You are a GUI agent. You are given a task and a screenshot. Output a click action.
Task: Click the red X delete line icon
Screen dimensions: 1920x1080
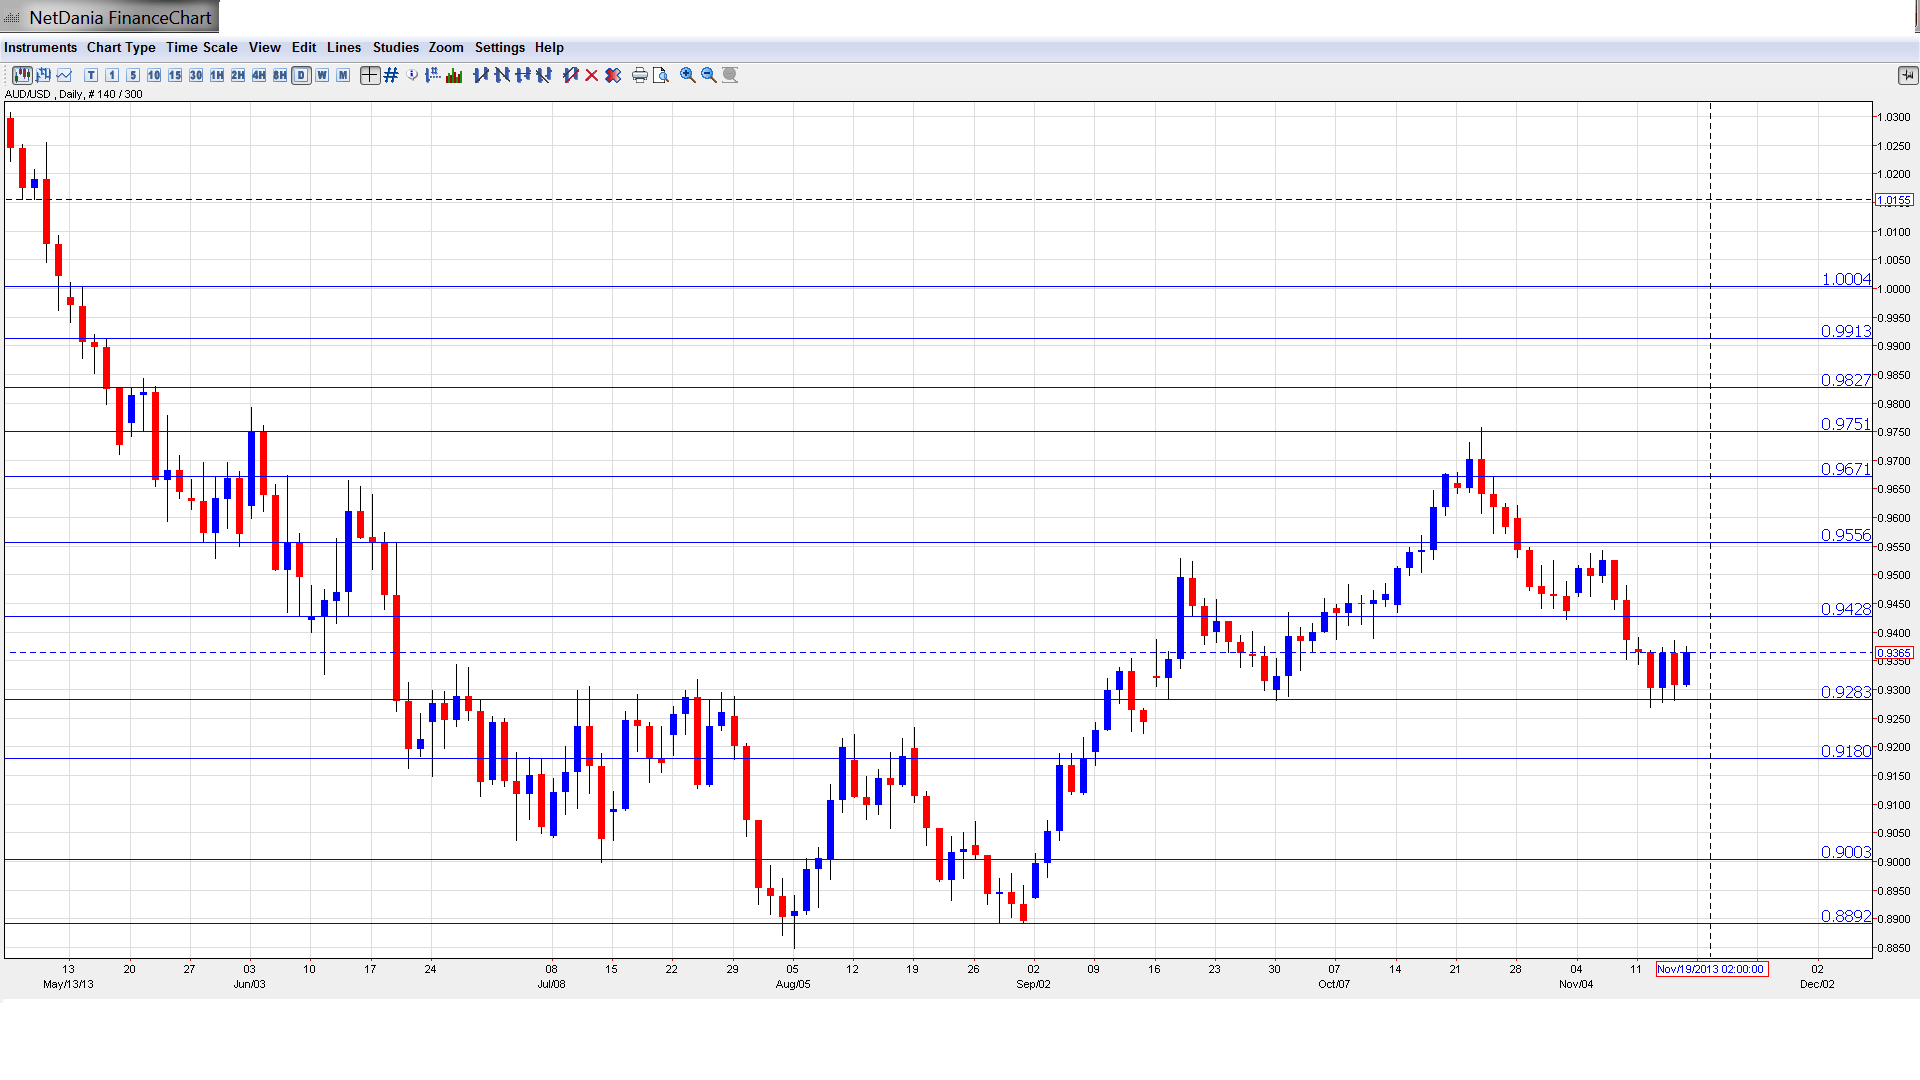[591, 75]
